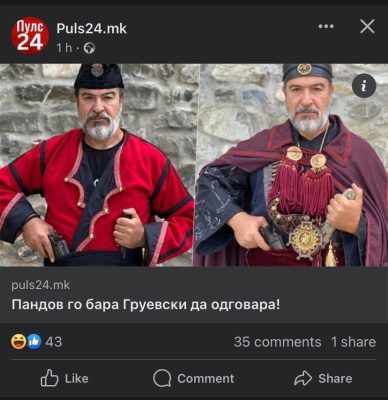Open the left photo of red jacket
Viewport: 388px width, 400px height.
click(97, 165)
